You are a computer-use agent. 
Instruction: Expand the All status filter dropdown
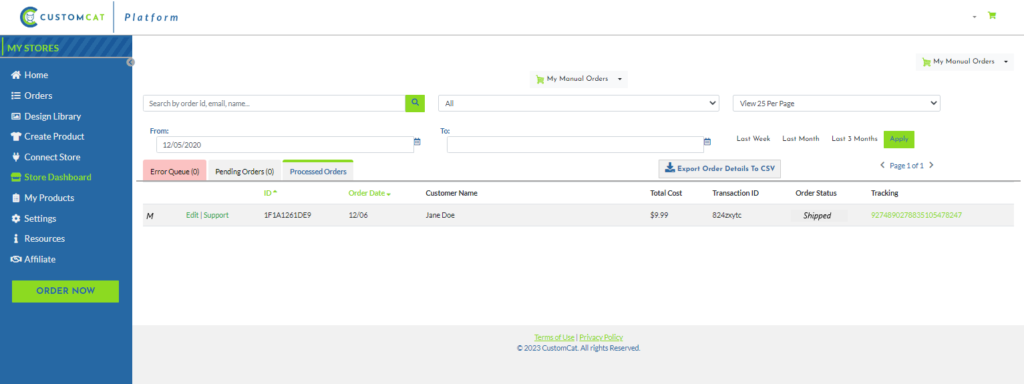pos(579,103)
